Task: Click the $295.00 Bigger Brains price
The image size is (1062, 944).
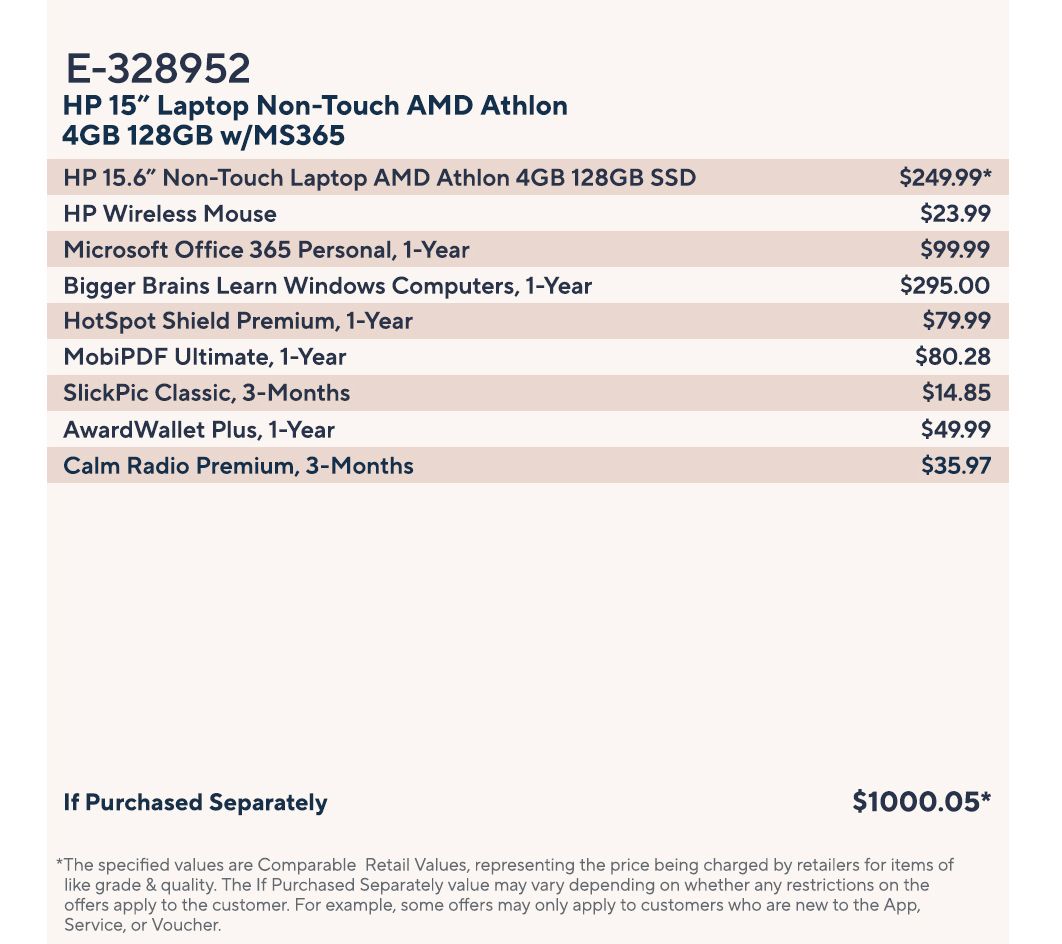Action: point(945,286)
